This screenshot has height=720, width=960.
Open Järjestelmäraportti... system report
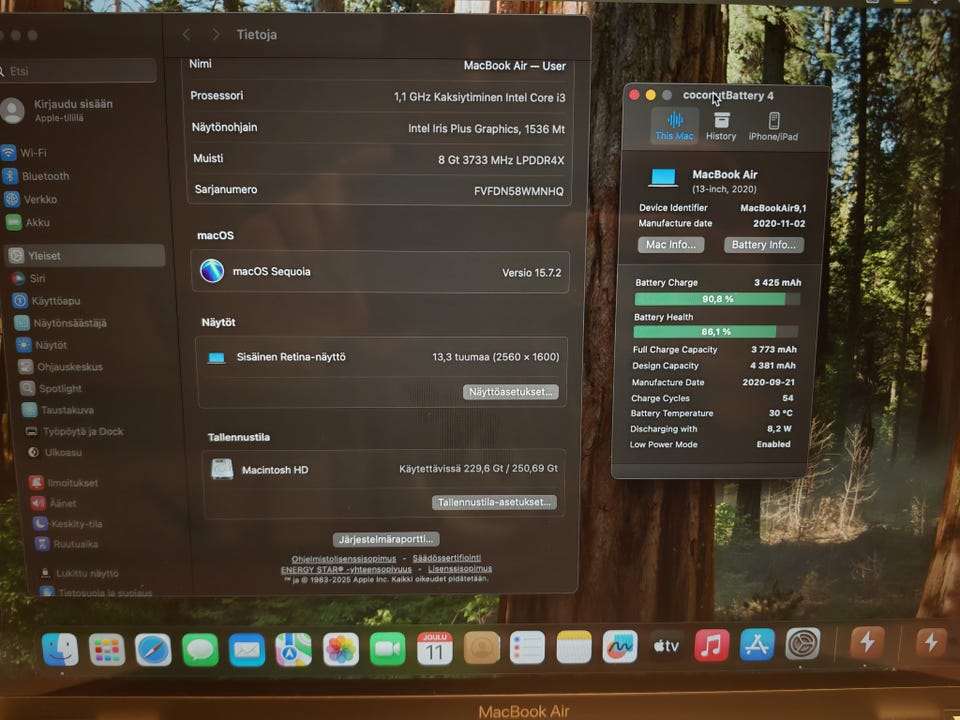point(386,539)
